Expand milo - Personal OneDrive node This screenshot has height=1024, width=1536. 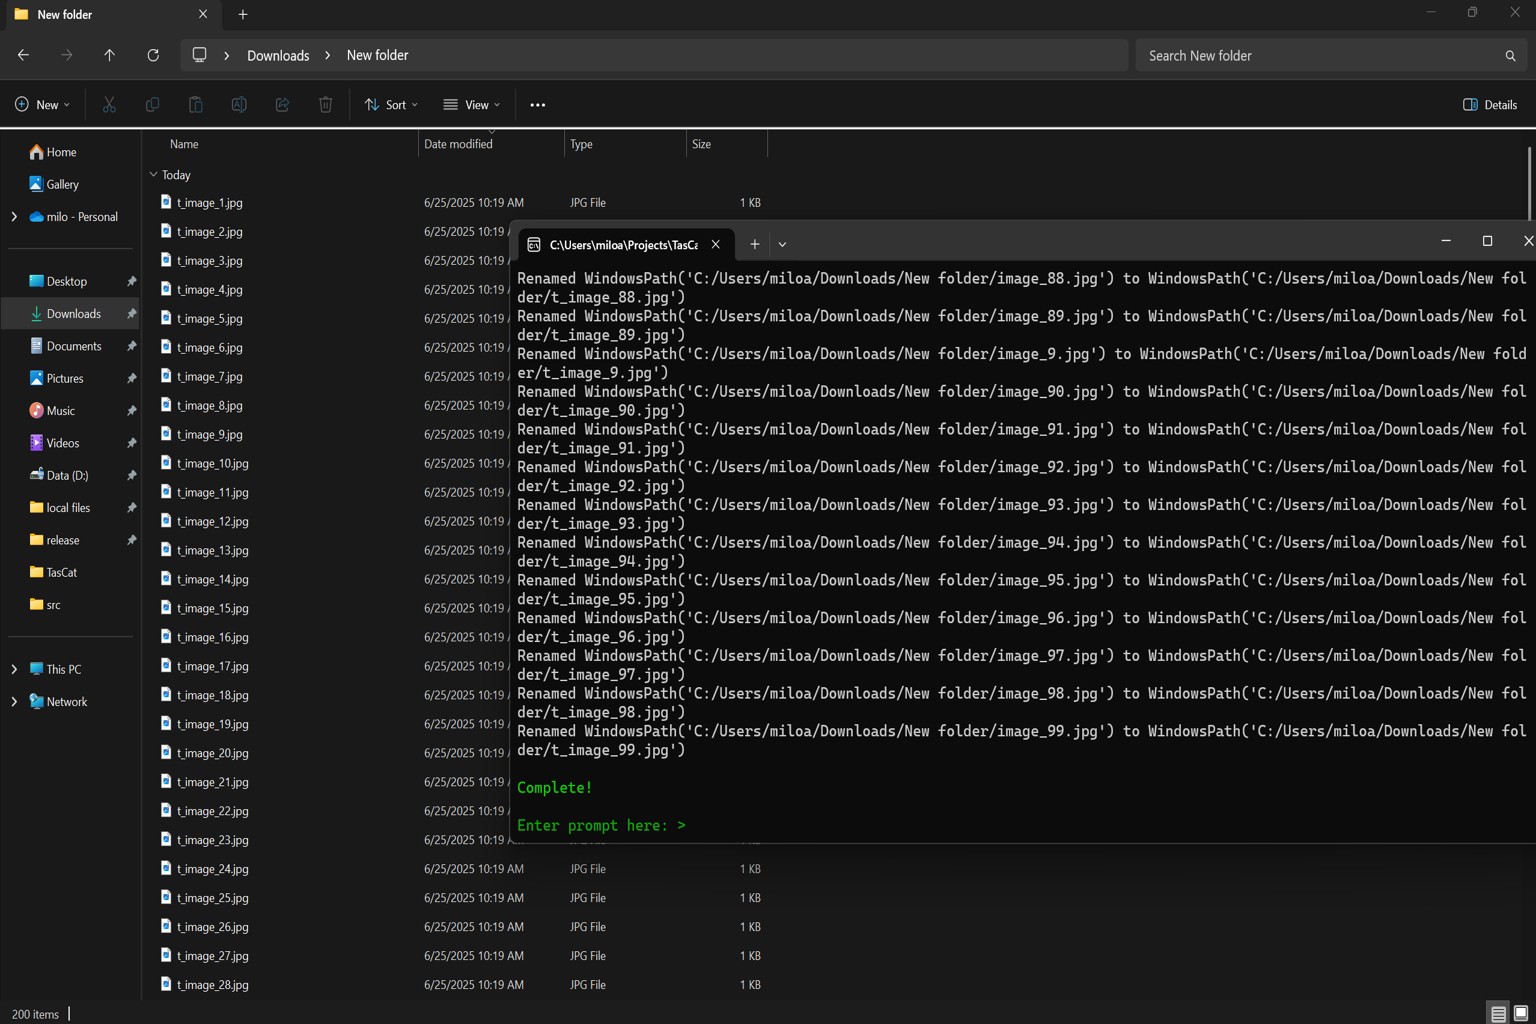coord(14,217)
